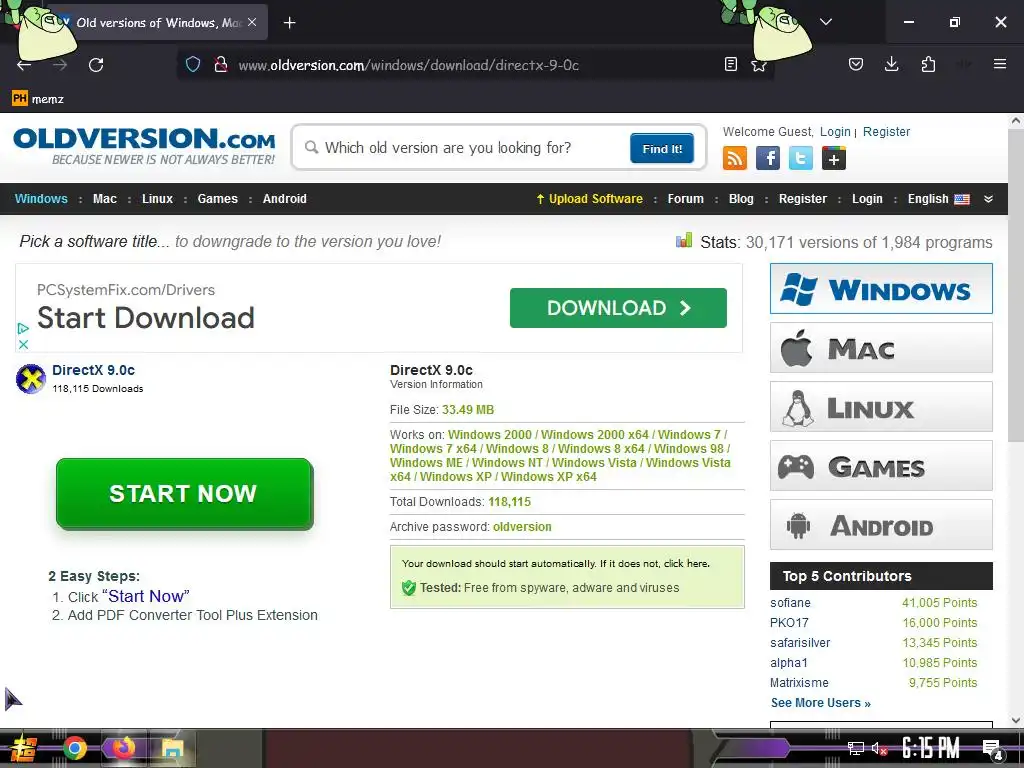Screen dimensions: 1024x768
Task: Save page to Pocket
Action: click(x=856, y=64)
